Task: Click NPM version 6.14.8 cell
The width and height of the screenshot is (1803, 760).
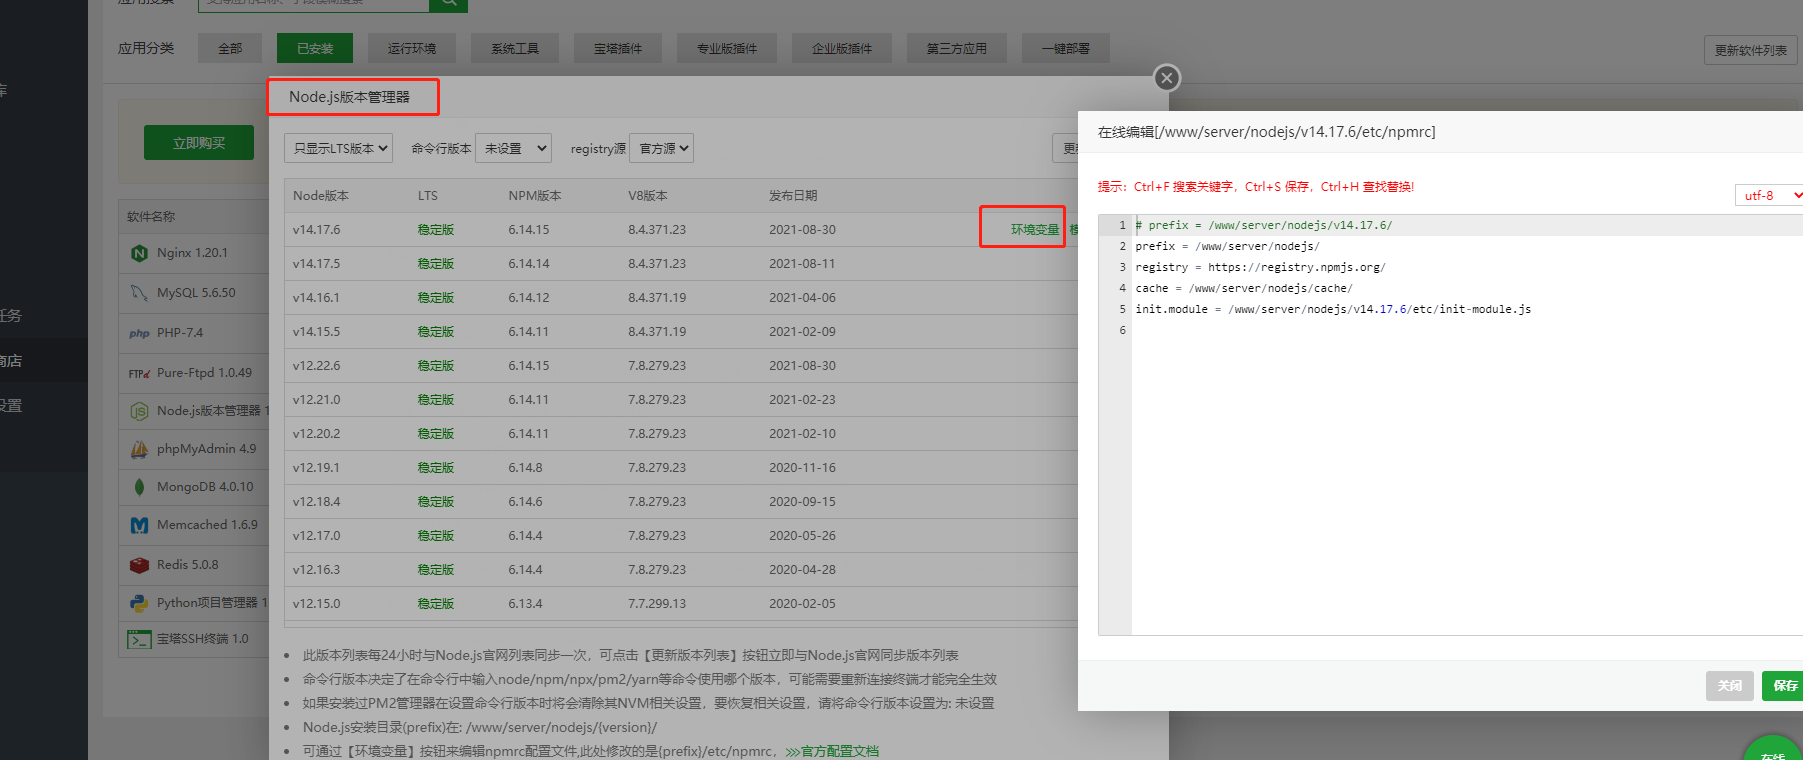Action: 525,467
